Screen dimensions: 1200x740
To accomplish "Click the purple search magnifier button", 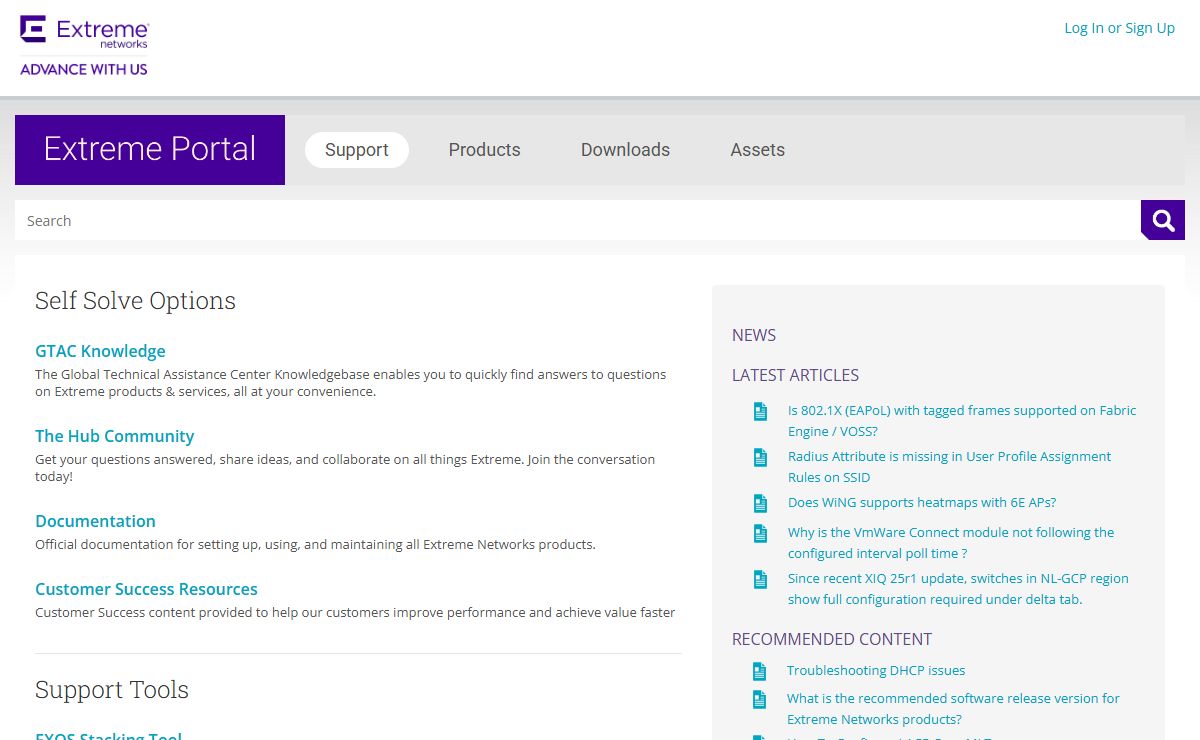I will click(x=1163, y=220).
